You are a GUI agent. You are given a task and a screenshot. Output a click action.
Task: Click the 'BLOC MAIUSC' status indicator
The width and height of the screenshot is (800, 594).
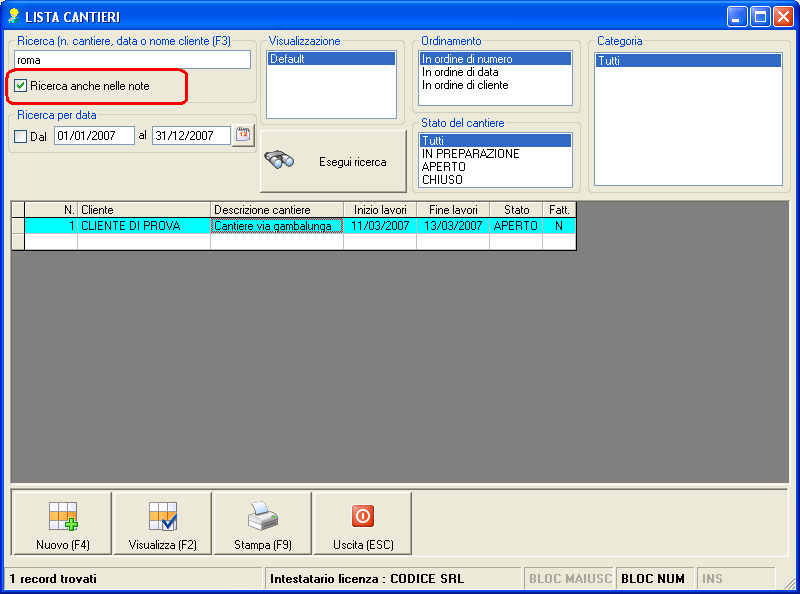(570, 579)
